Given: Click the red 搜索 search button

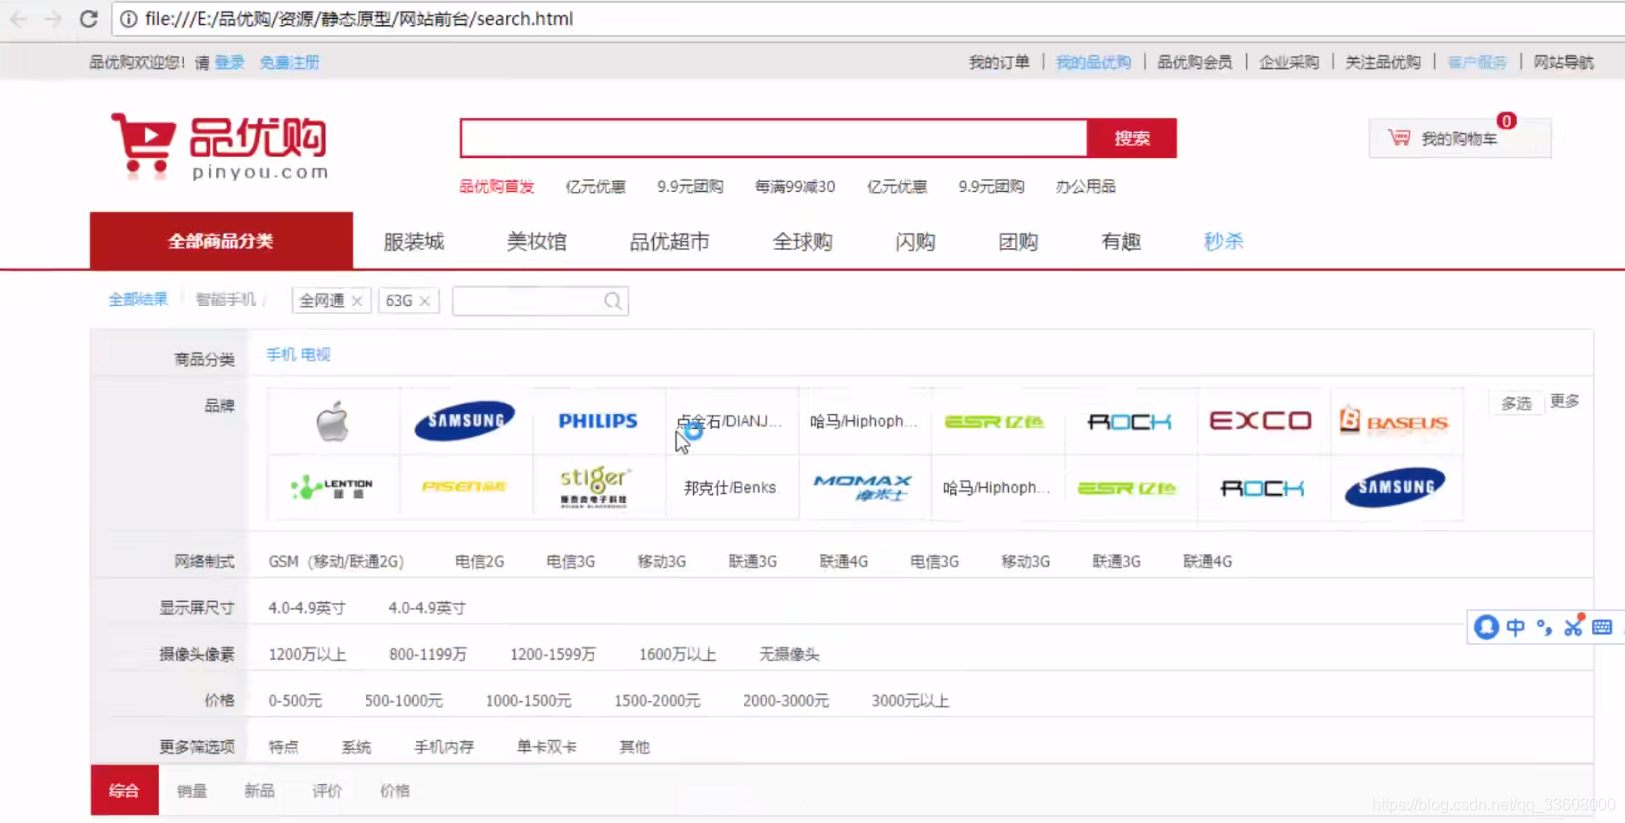Looking at the screenshot, I should pyautogui.click(x=1132, y=138).
